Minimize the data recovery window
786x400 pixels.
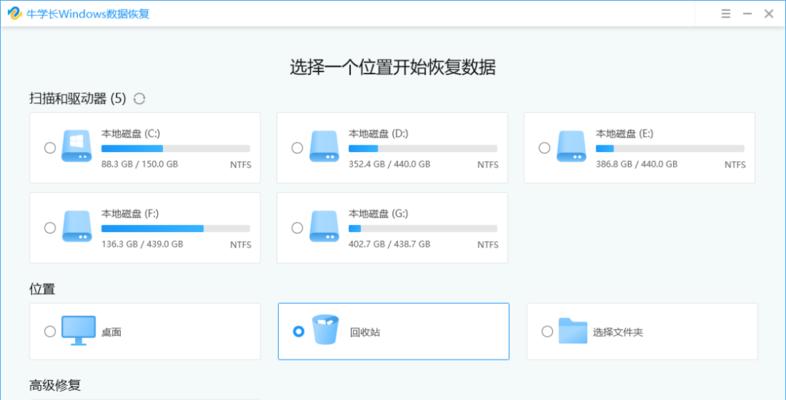pos(747,14)
